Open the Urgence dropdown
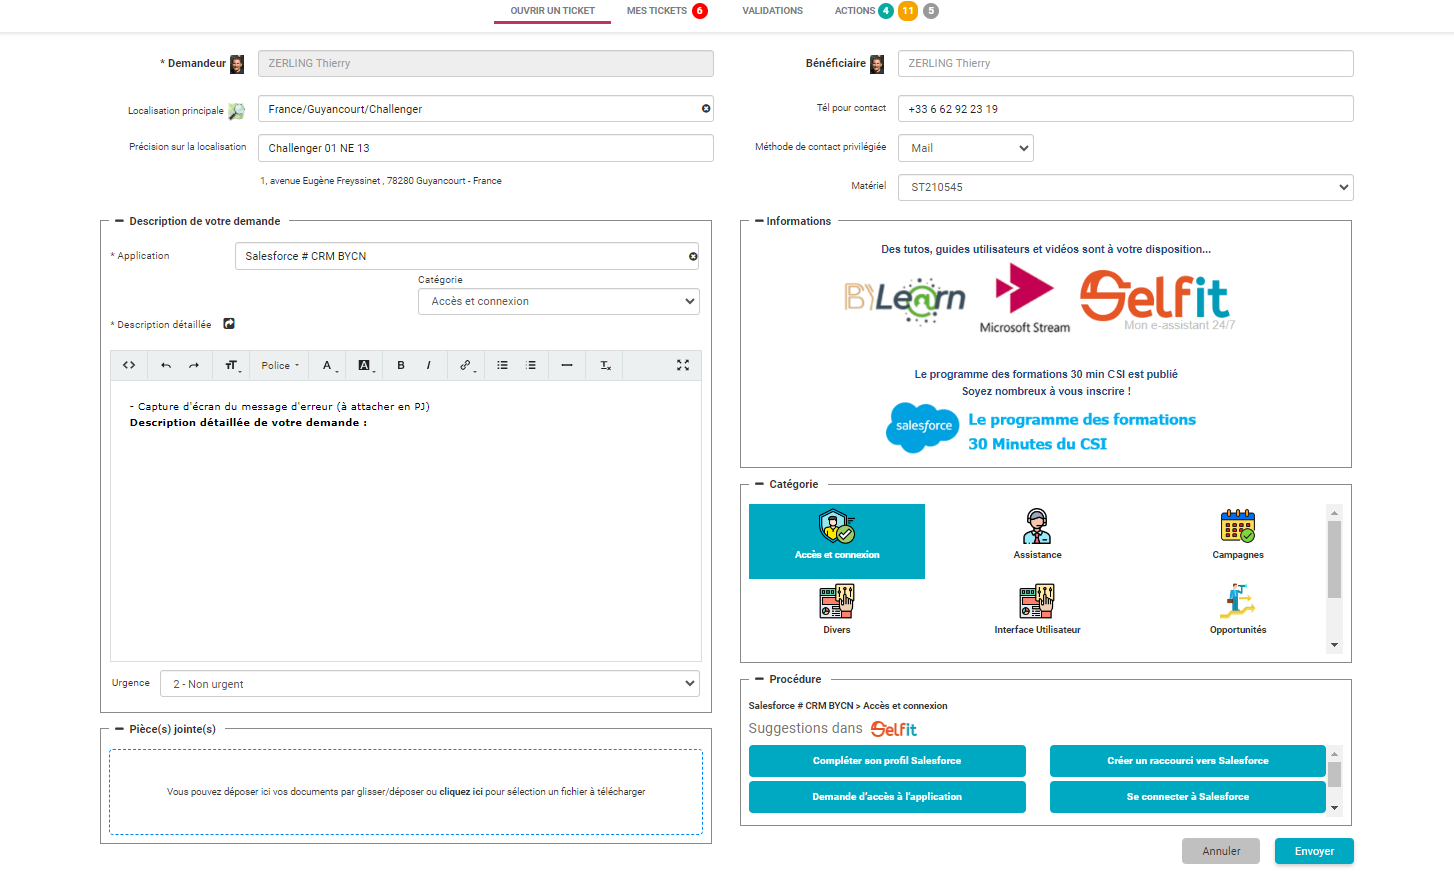The height and width of the screenshot is (882, 1454). [x=429, y=684]
